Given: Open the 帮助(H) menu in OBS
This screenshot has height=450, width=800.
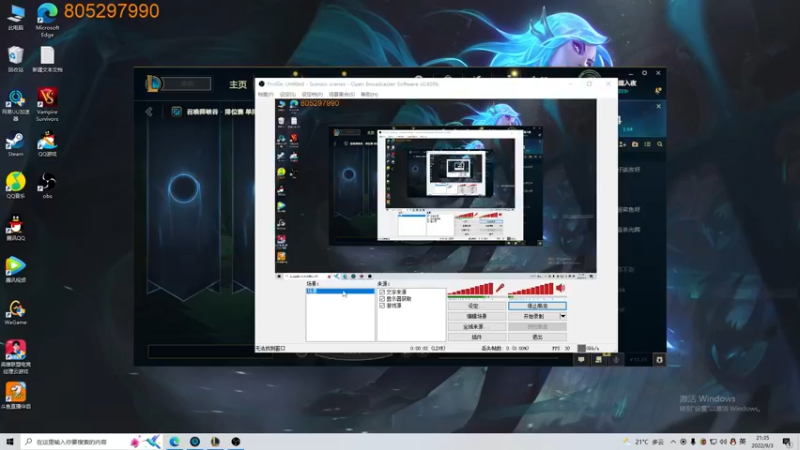Looking at the screenshot, I should (369, 94).
